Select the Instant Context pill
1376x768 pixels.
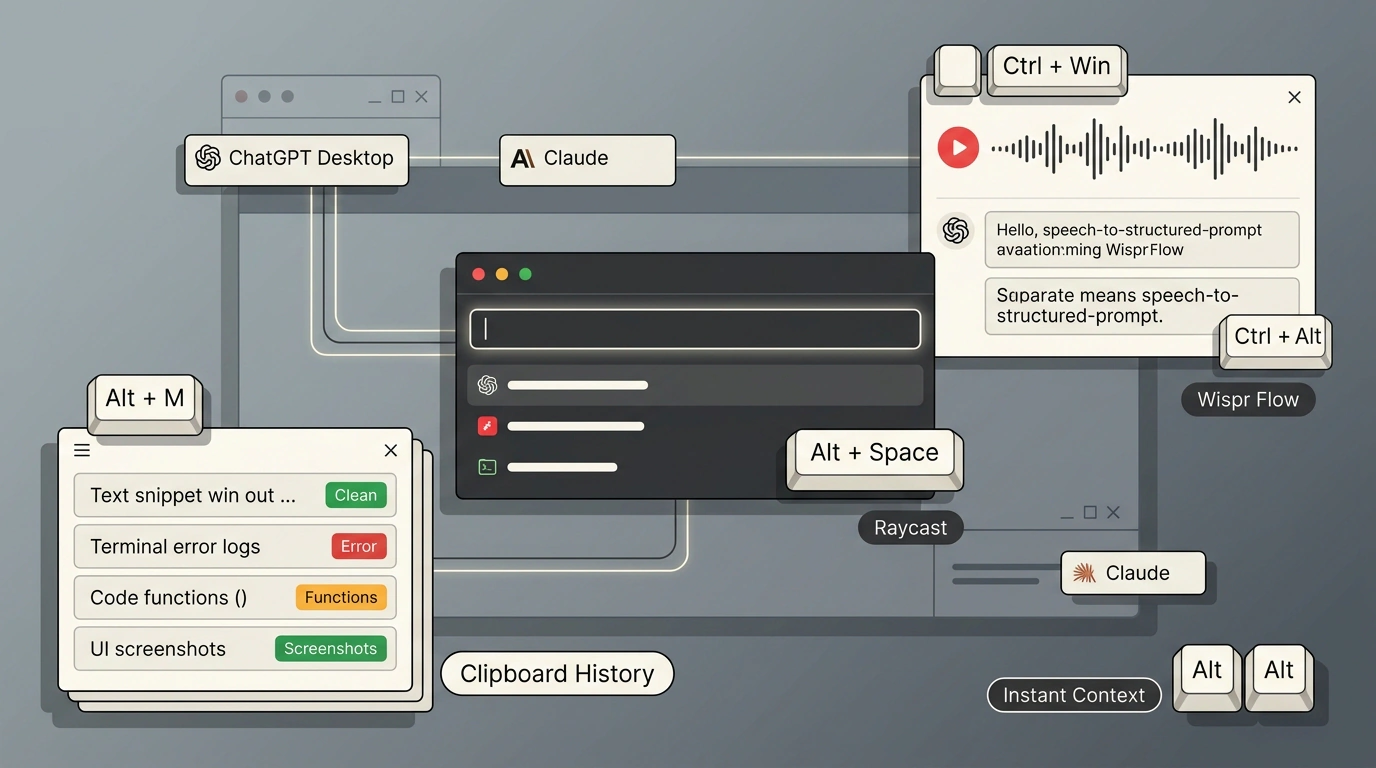[x=1074, y=695]
